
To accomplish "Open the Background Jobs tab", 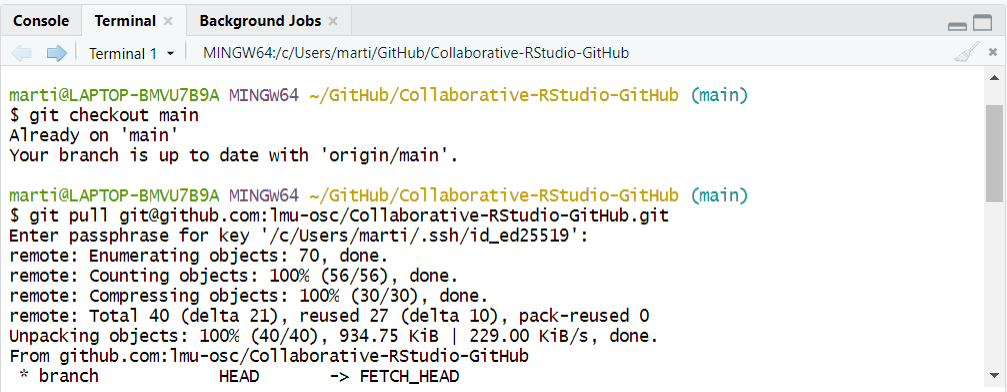I will (x=260, y=21).
